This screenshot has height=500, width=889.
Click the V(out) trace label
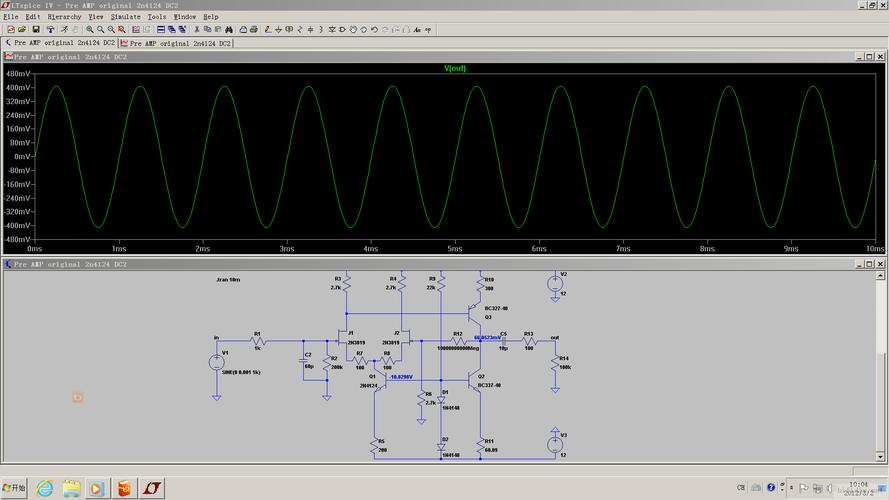455,68
